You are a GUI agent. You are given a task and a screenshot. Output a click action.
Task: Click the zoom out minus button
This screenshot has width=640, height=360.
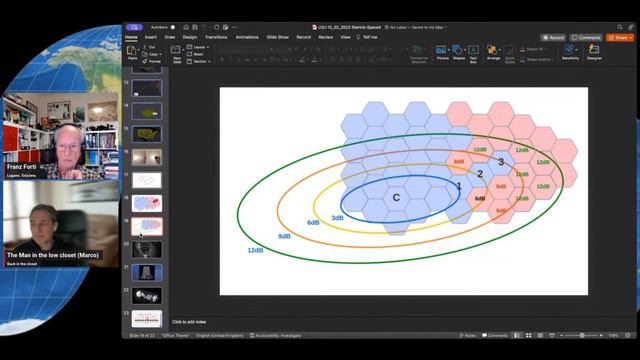562,336
